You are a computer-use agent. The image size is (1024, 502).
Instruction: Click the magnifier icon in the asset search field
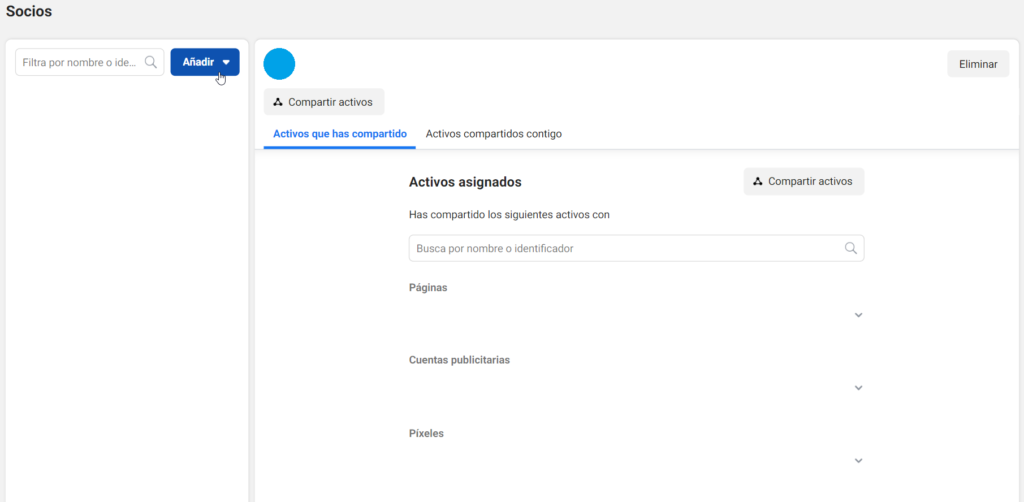(851, 248)
